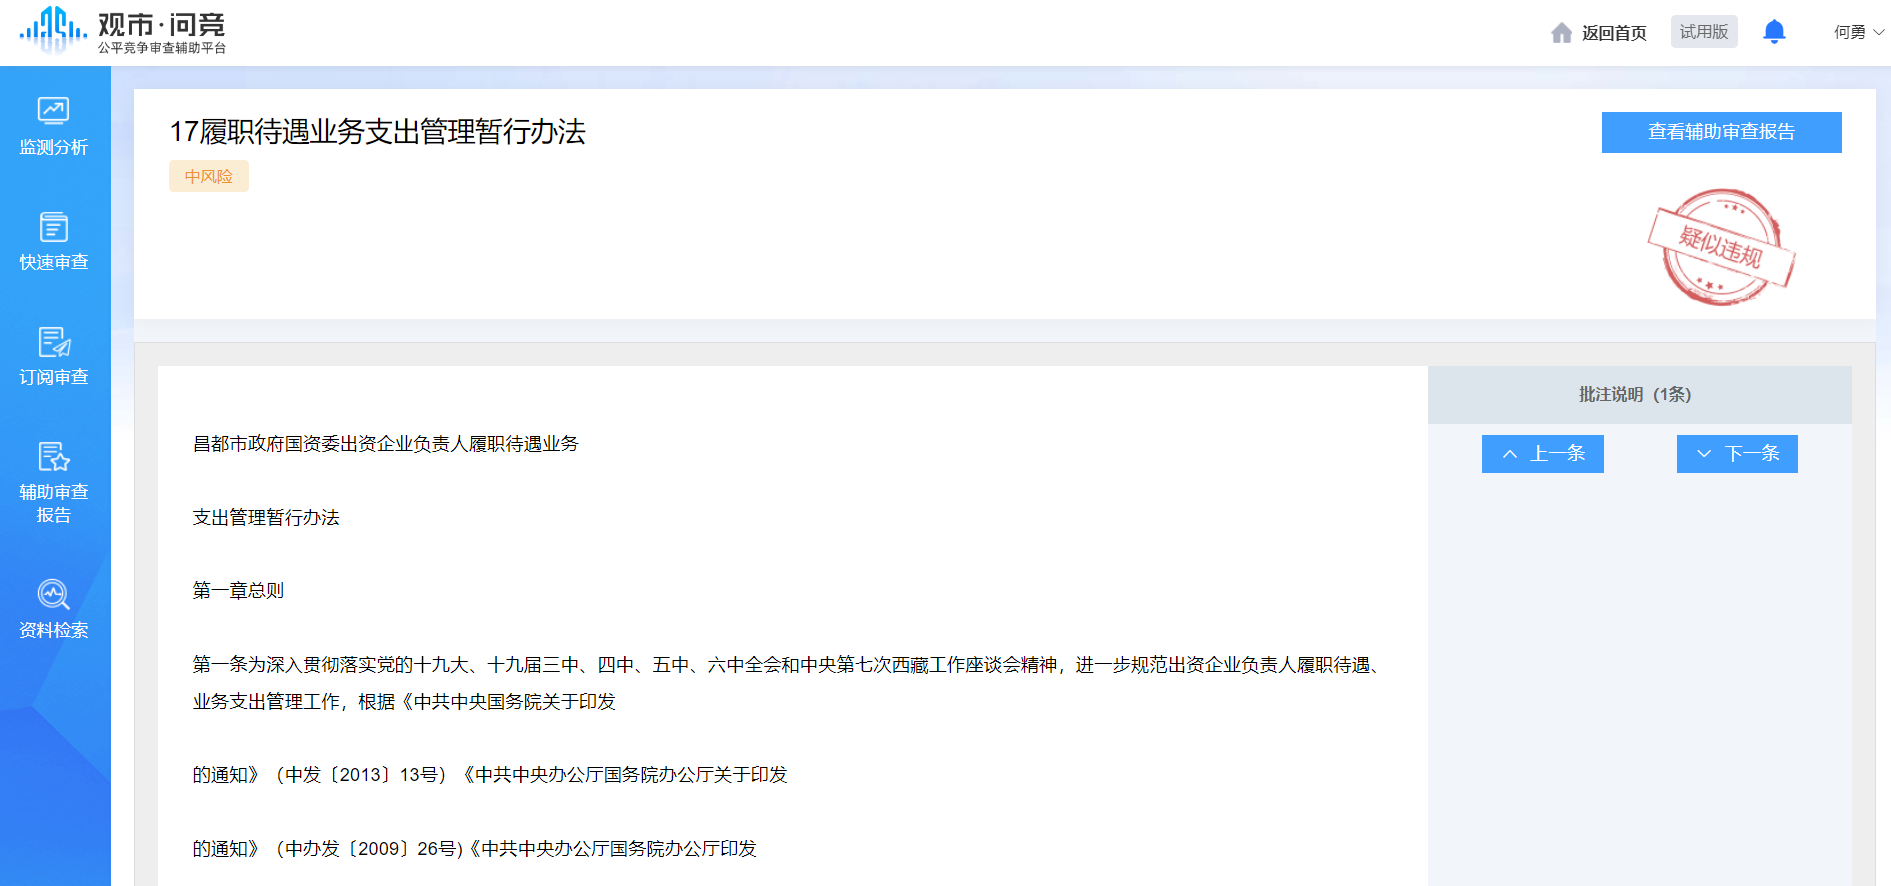Select the 快速审查 document icon

pos(53,227)
